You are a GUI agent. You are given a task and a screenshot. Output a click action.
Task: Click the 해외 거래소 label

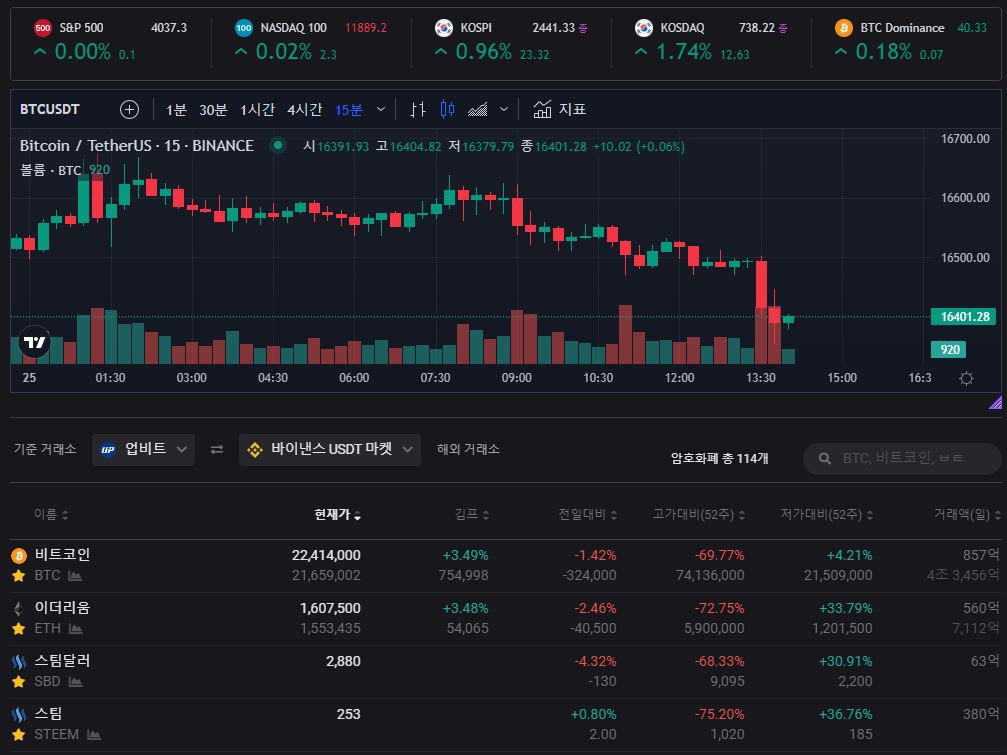pos(468,449)
